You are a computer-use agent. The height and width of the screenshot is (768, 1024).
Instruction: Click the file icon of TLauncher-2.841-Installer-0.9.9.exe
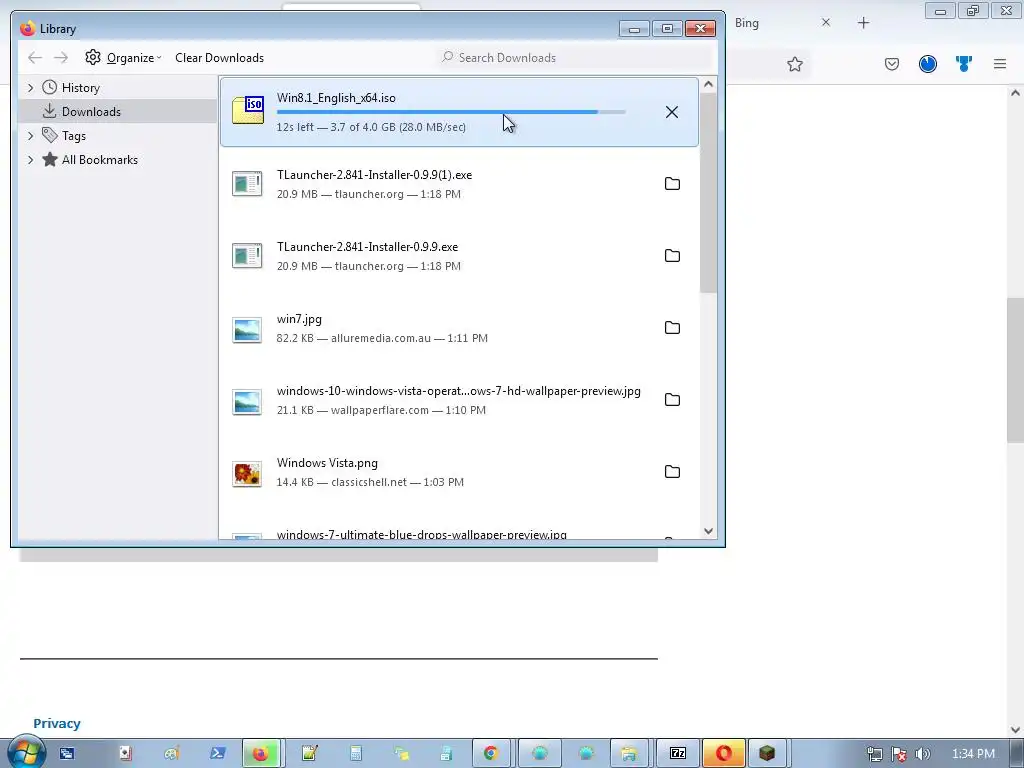[247, 255]
